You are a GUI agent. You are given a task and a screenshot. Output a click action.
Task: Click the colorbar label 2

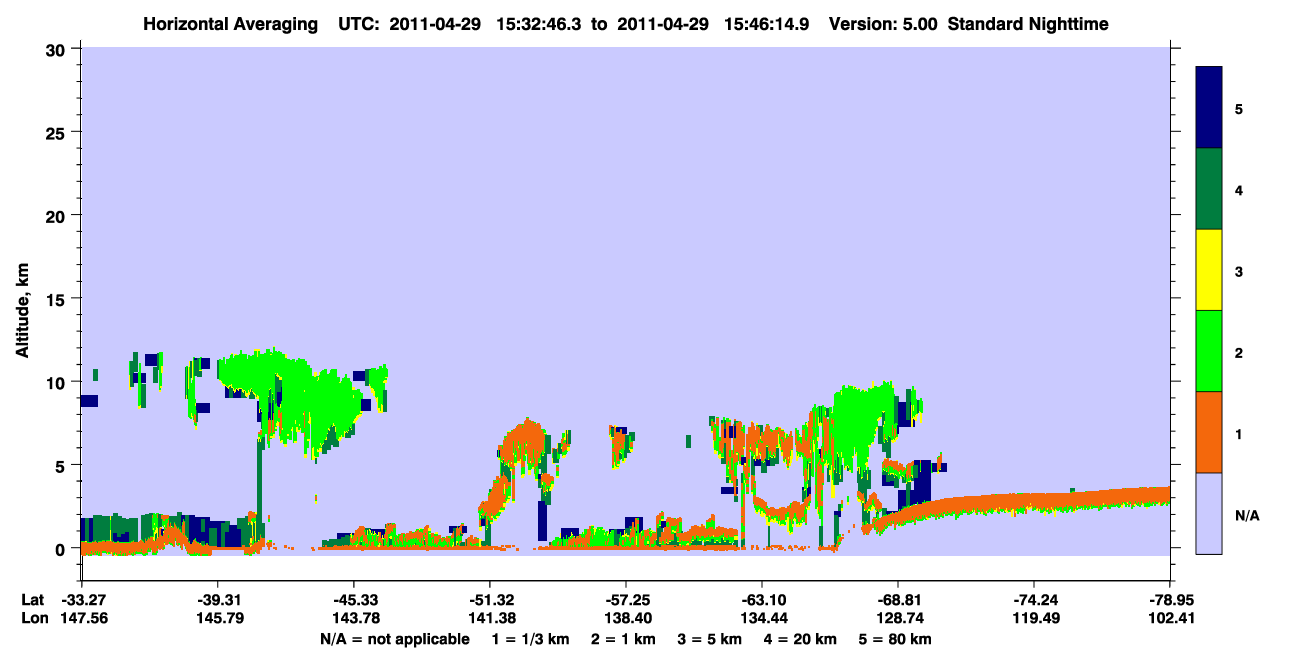tap(1239, 353)
